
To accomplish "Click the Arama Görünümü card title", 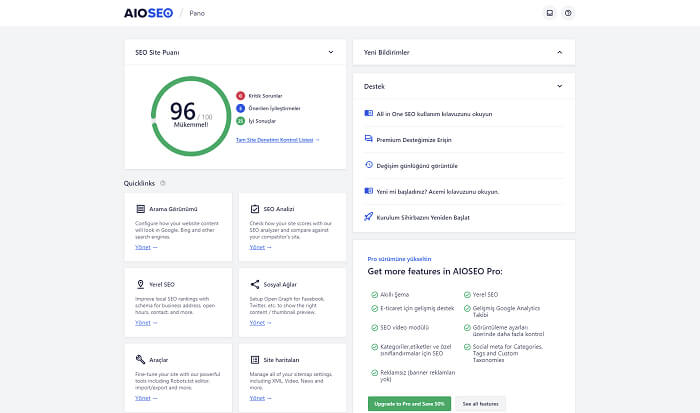I will pos(173,209).
